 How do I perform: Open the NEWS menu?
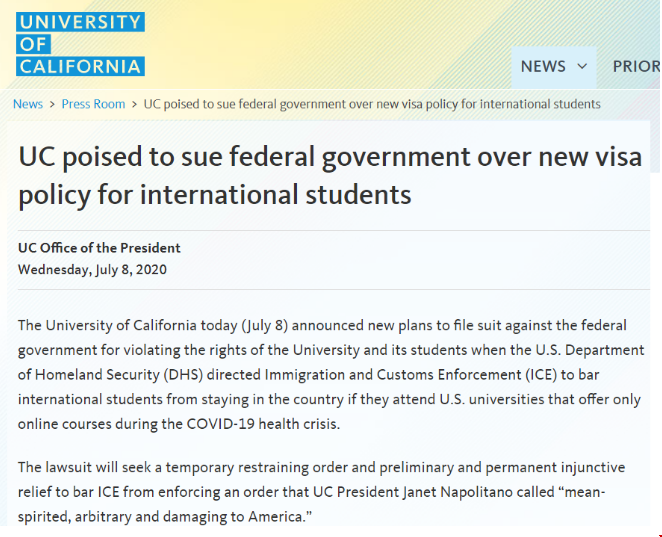[x=553, y=67]
